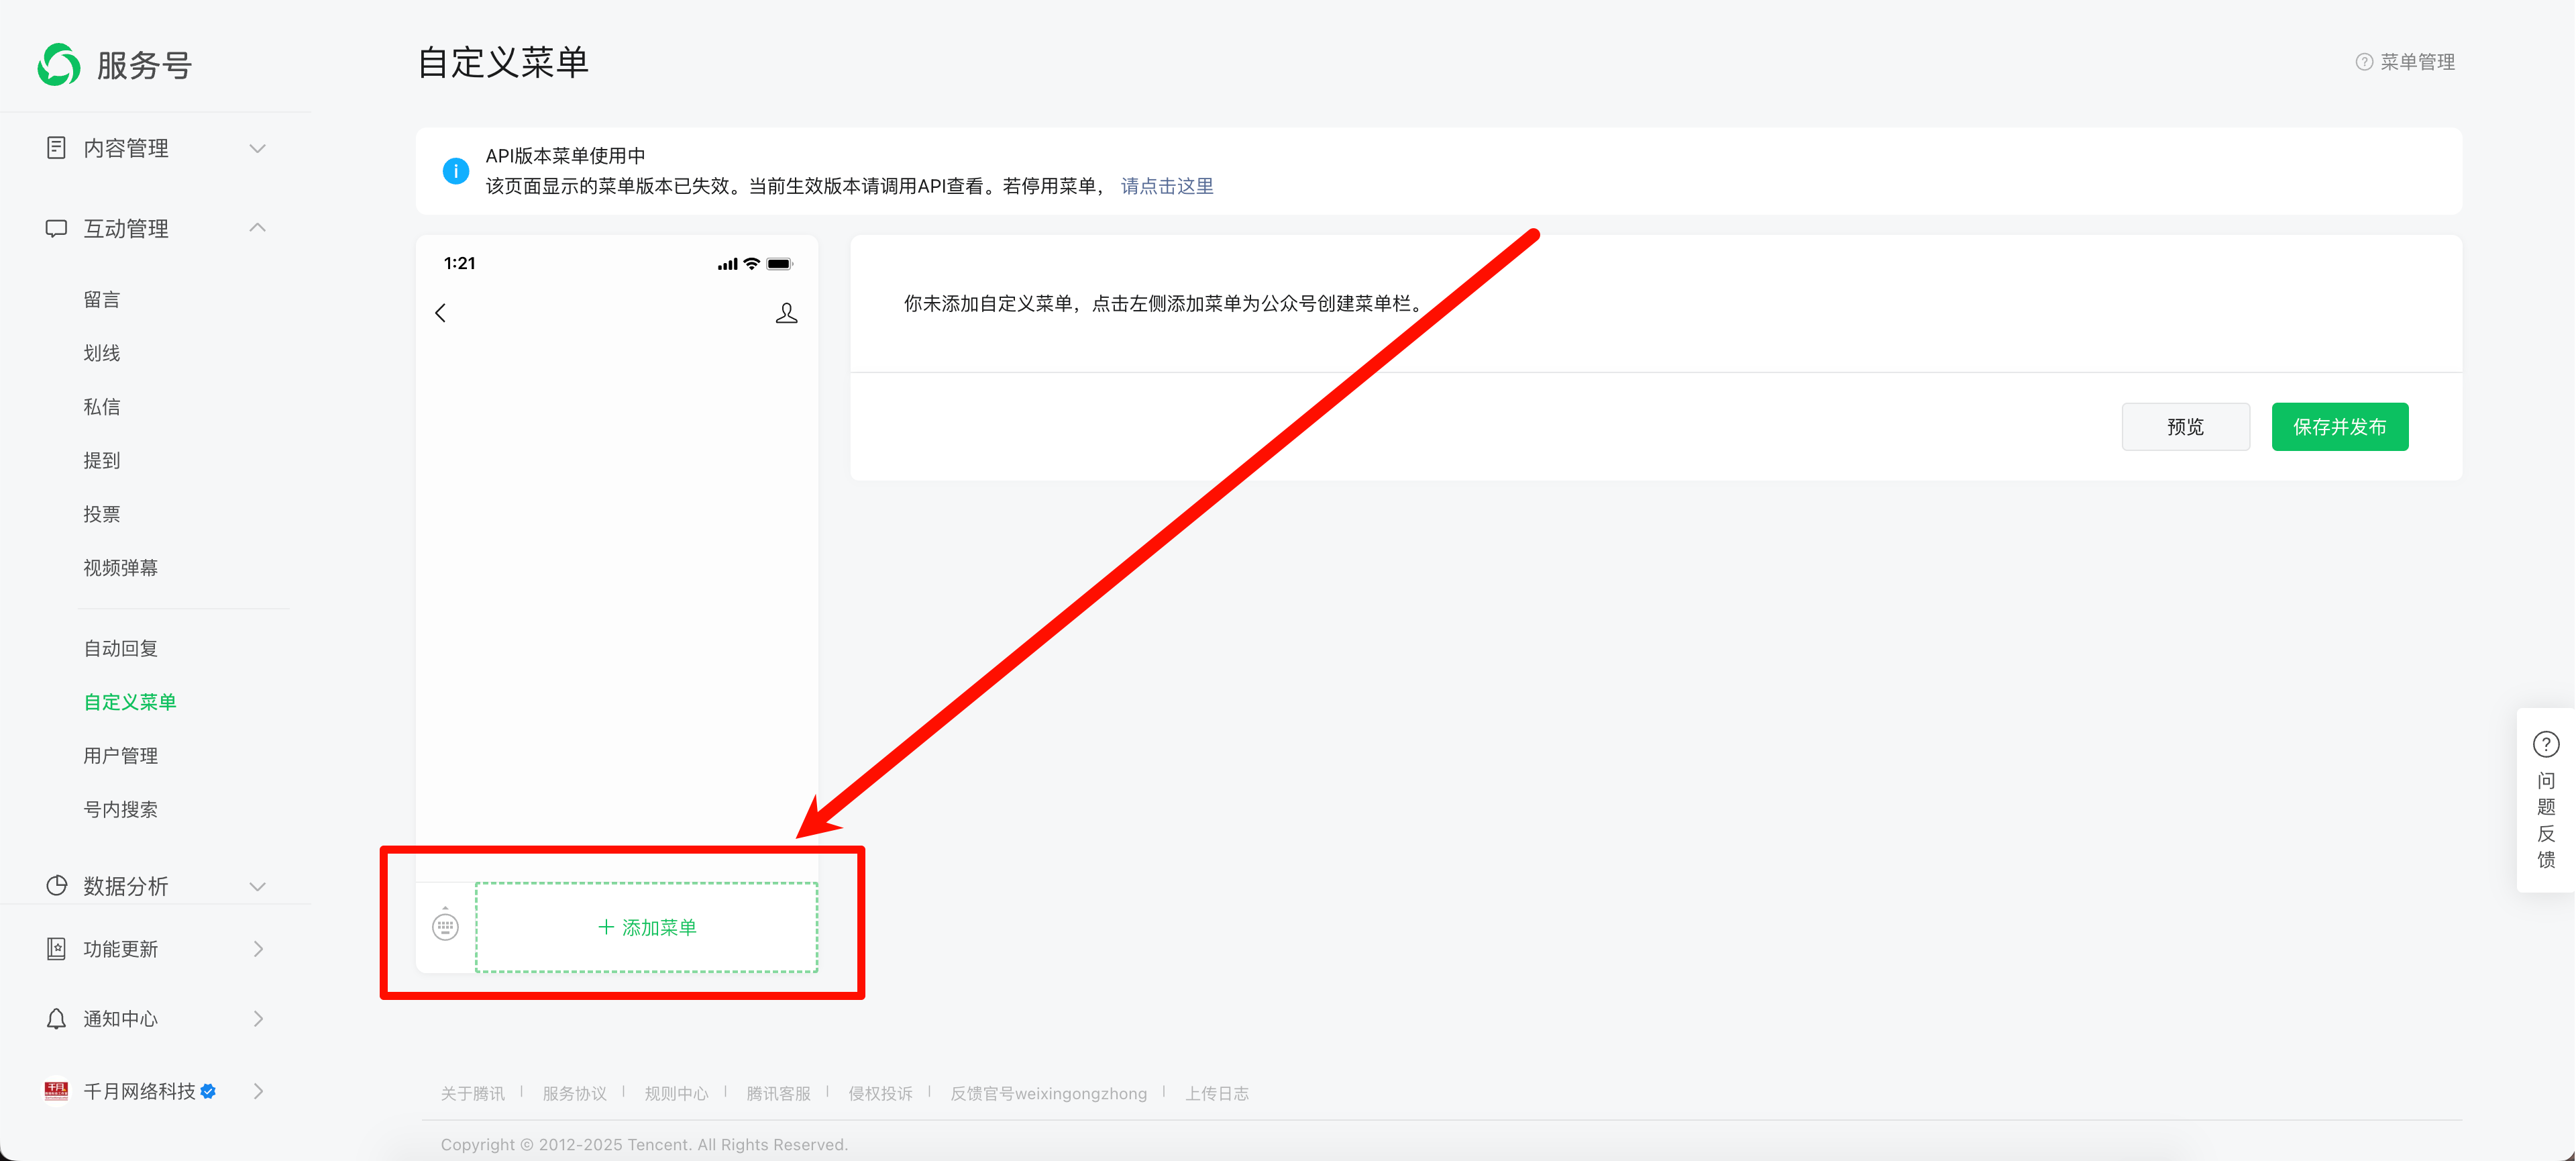Image resolution: width=2576 pixels, height=1161 pixels.
Task: Click 添加菜单 in phone preview
Action: click(x=647, y=927)
